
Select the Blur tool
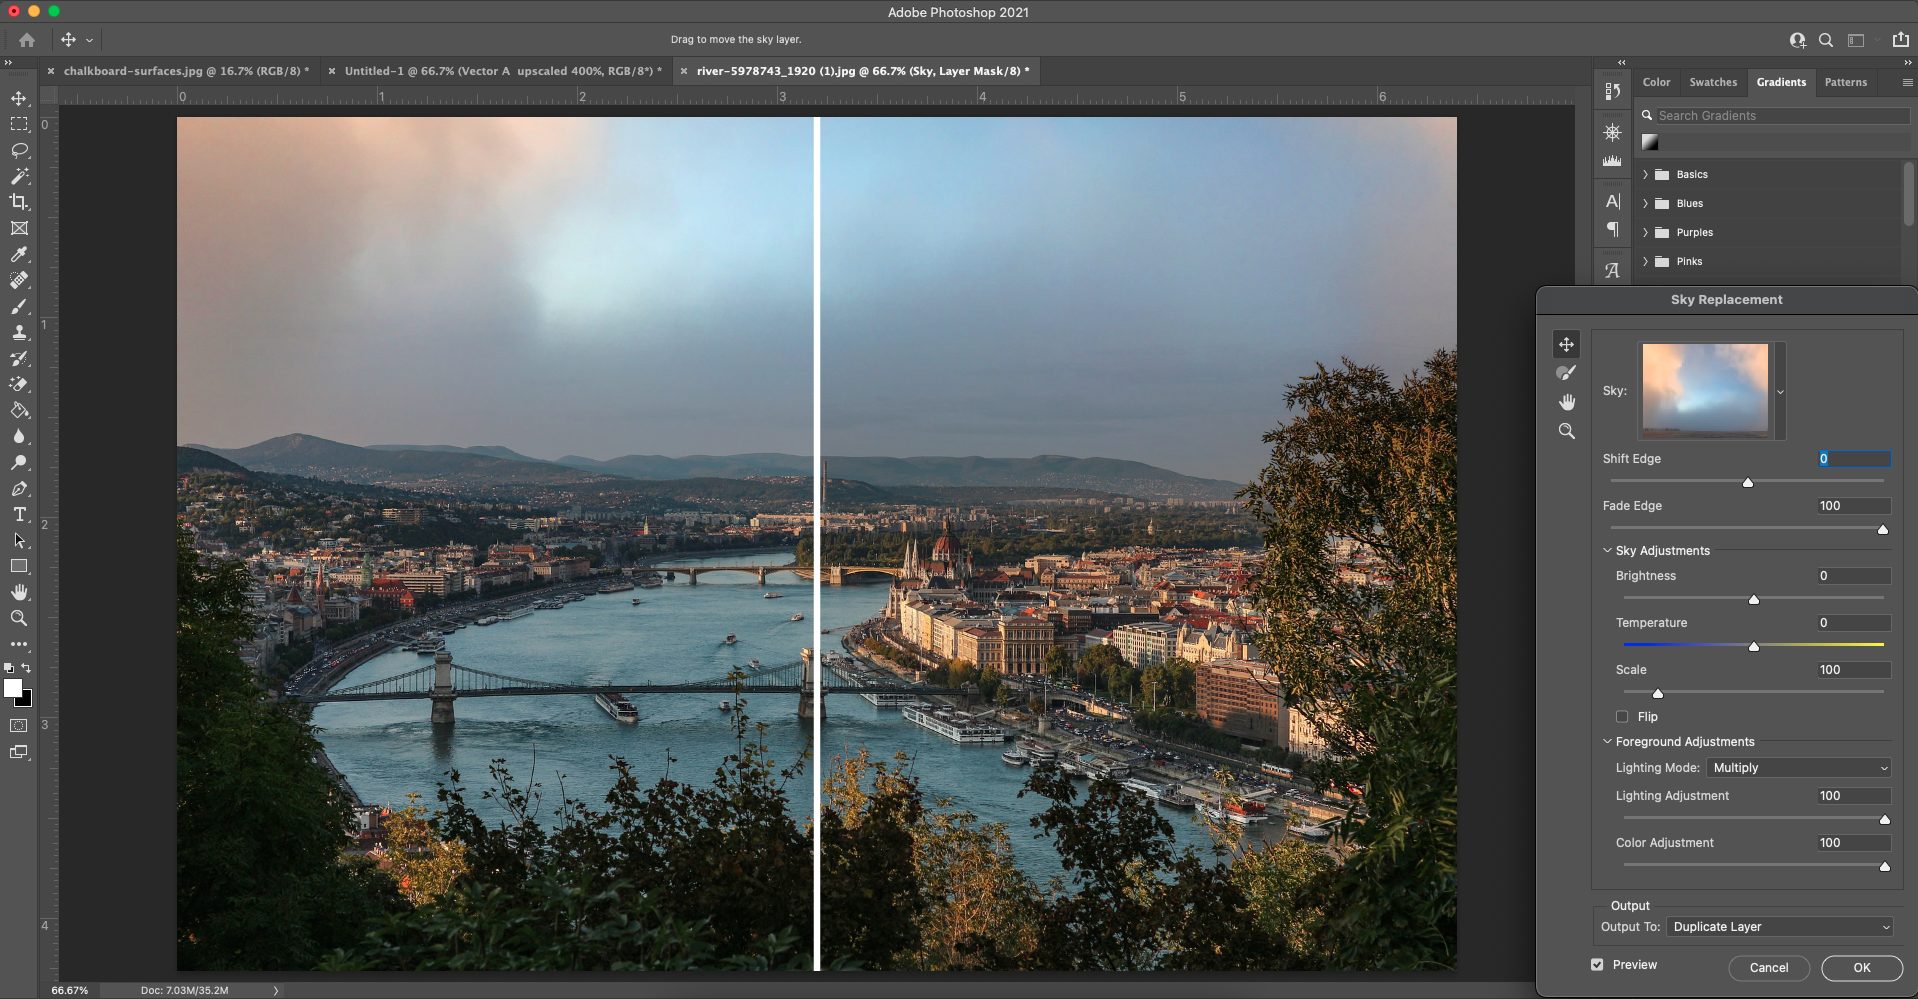tap(19, 436)
